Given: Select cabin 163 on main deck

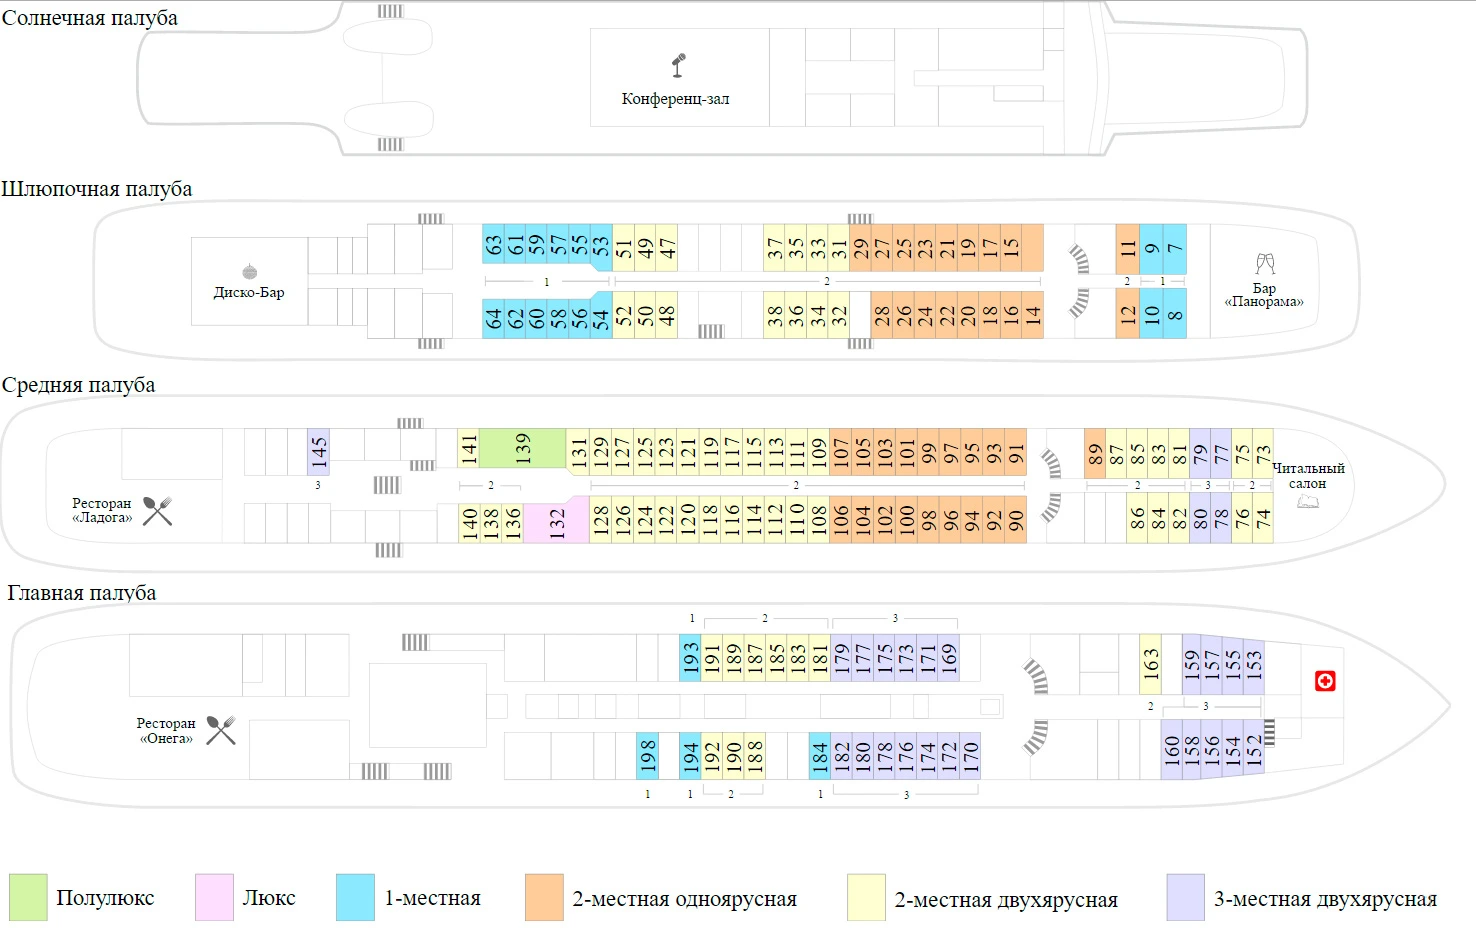Looking at the screenshot, I should (x=1150, y=664).
